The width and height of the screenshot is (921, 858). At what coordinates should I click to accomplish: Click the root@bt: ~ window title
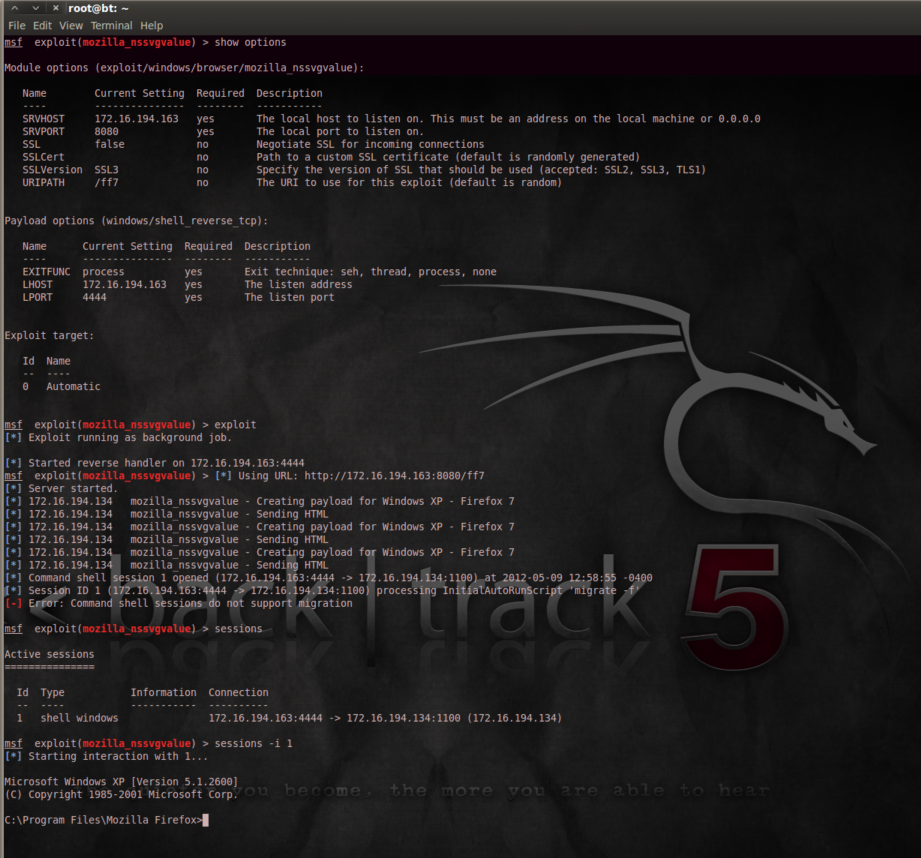[x=98, y=9]
